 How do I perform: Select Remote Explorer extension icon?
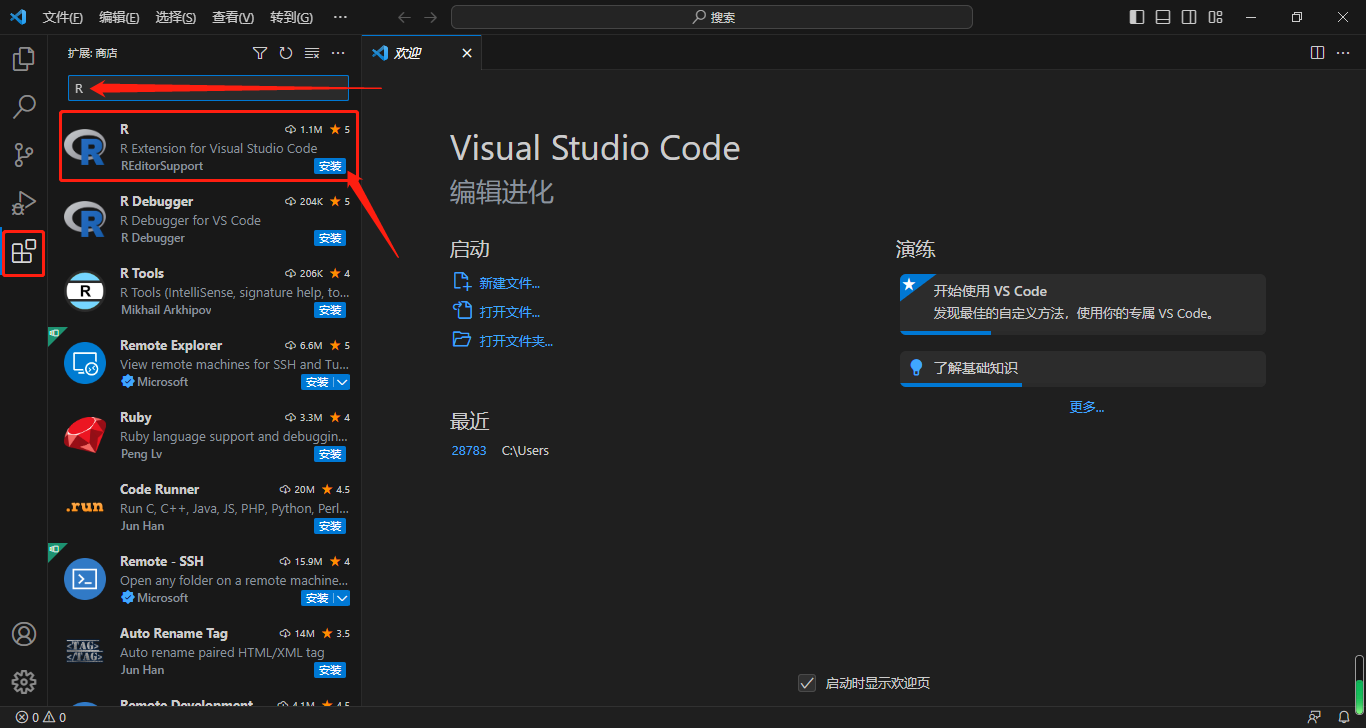click(x=85, y=363)
